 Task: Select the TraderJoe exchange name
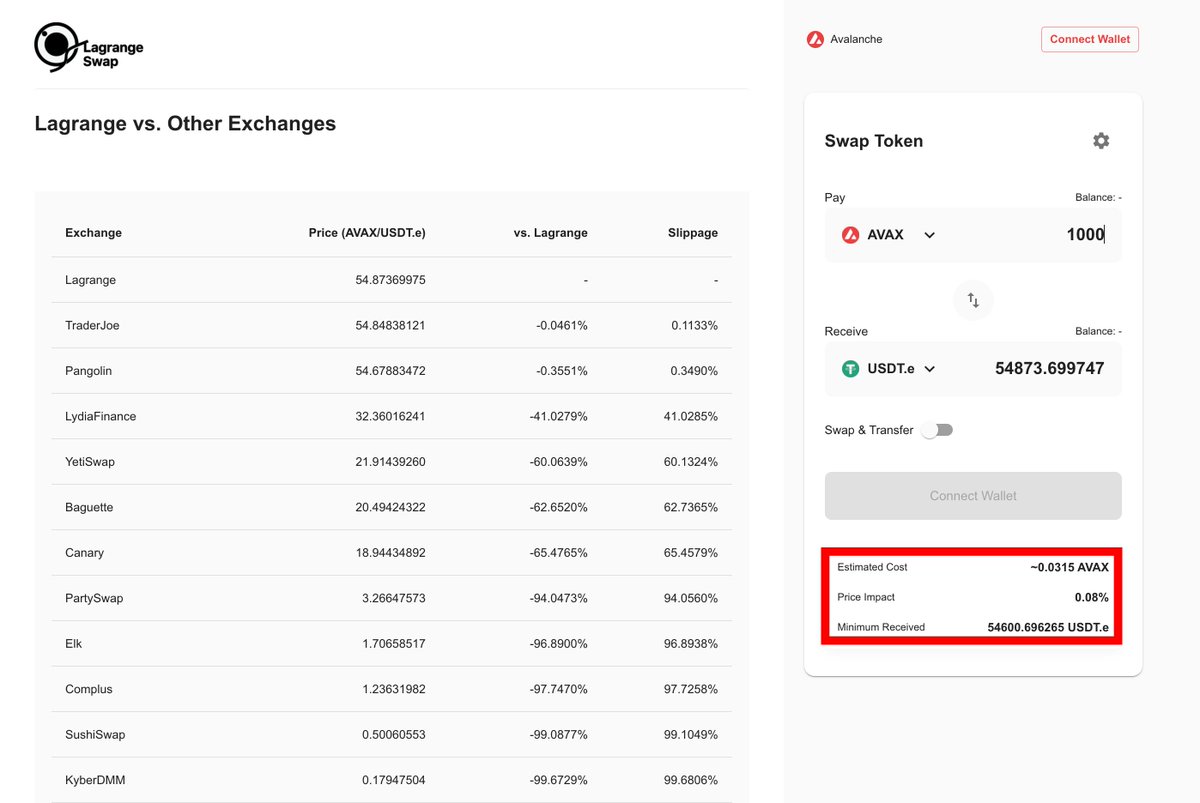[92, 326]
